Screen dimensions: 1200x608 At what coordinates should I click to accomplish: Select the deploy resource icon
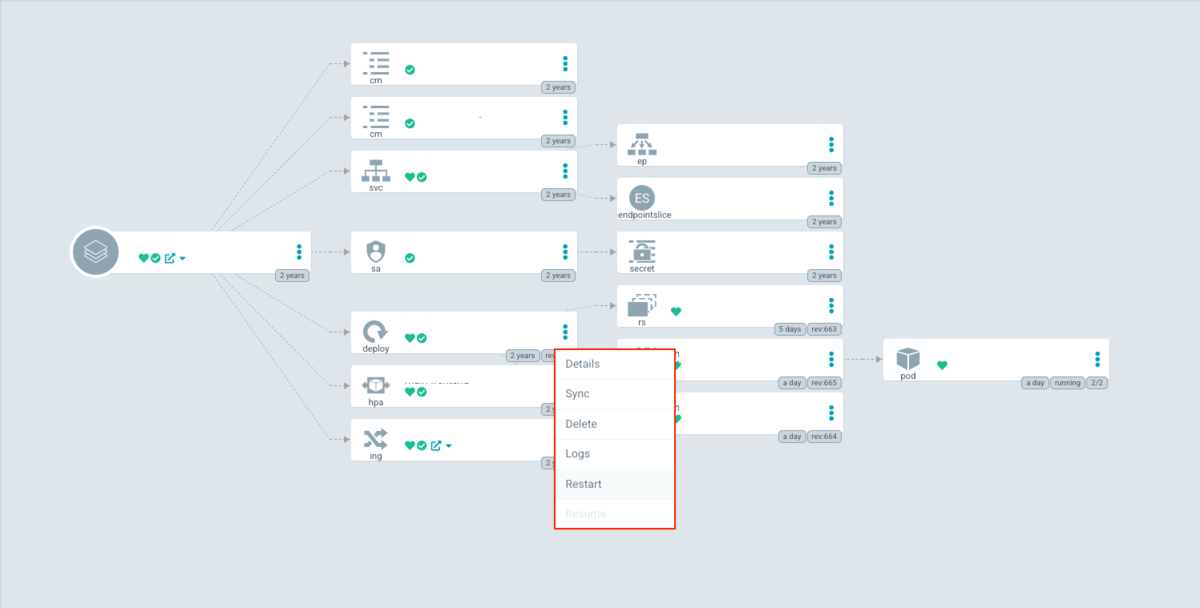tap(376, 331)
